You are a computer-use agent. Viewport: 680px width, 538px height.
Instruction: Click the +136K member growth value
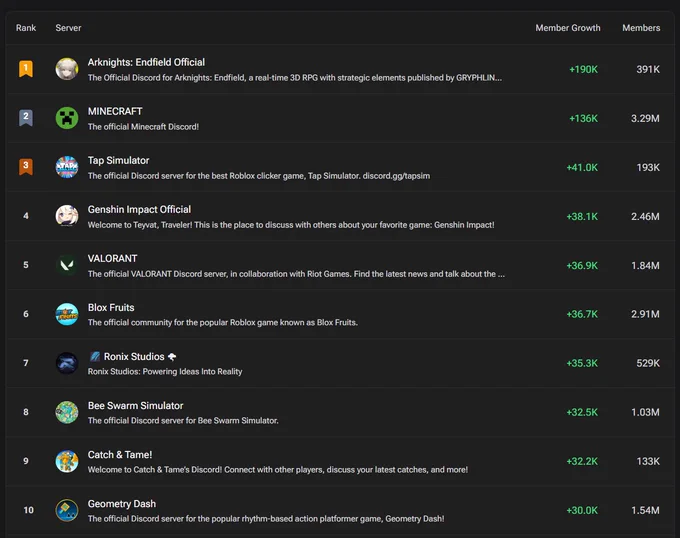coord(583,118)
